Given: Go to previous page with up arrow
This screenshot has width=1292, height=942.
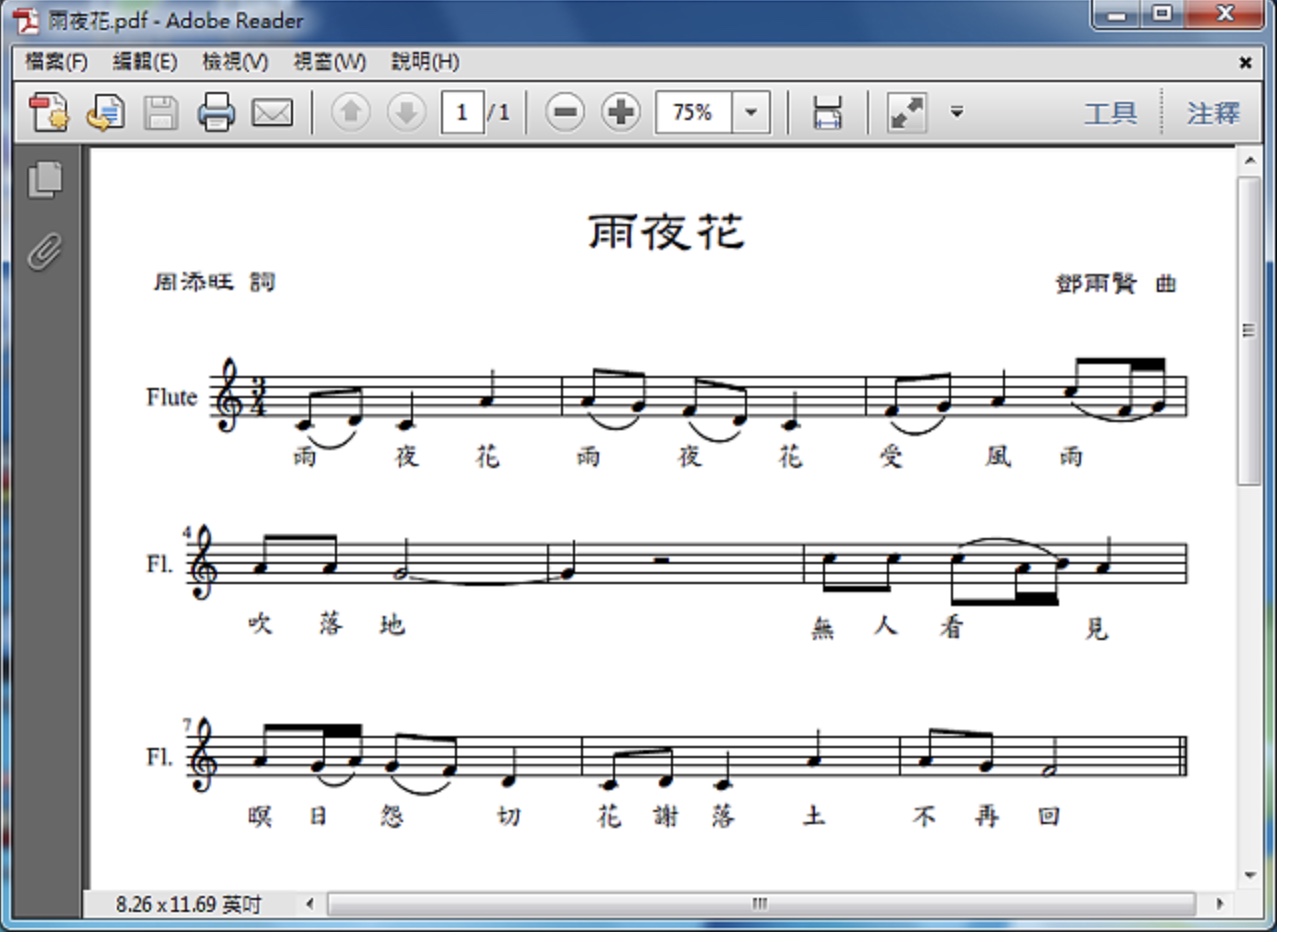Looking at the screenshot, I should (350, 112).
